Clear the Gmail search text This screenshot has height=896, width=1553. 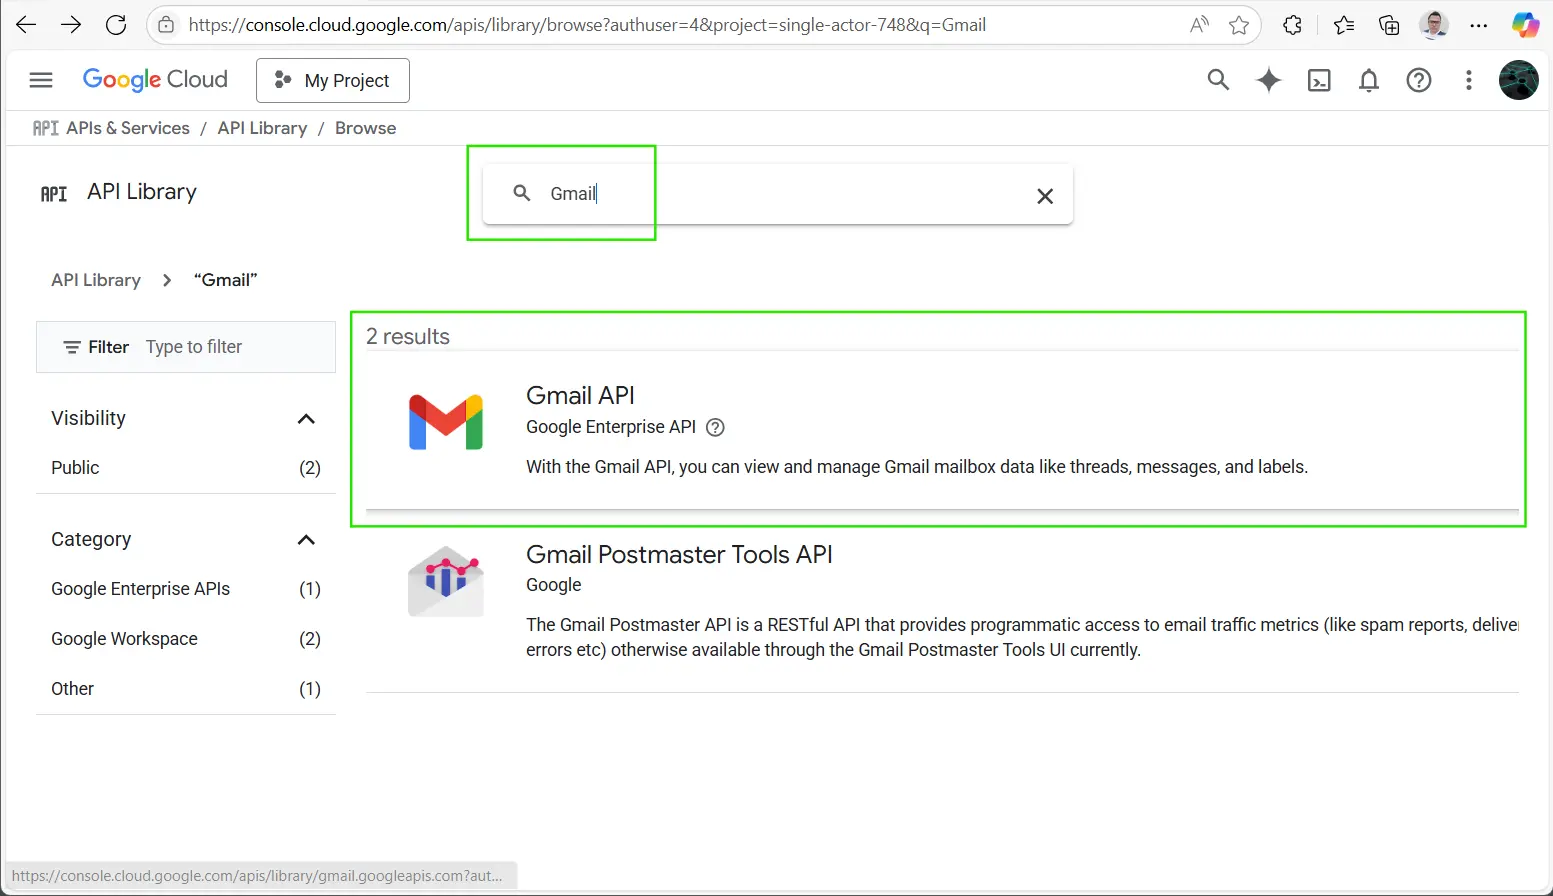1045,196
